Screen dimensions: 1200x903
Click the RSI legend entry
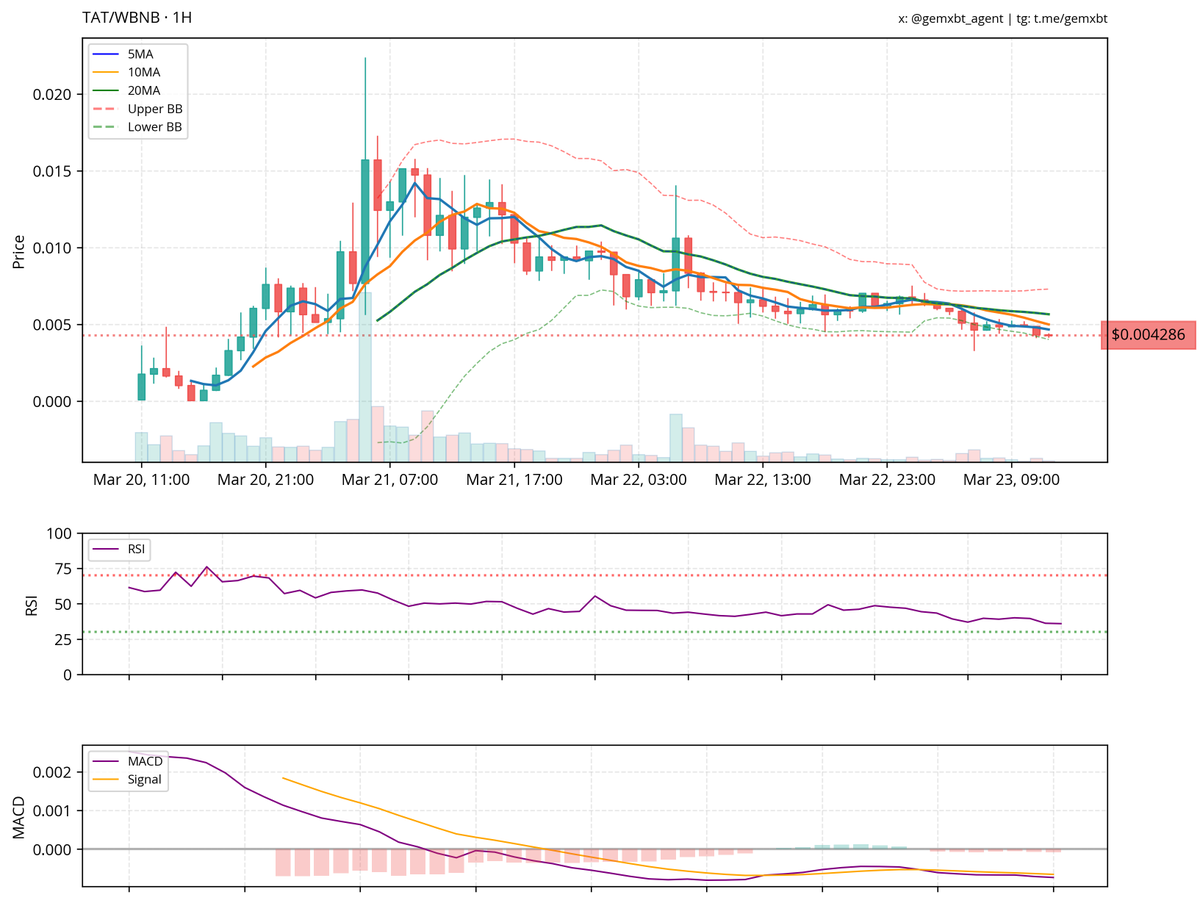[x=120, y=548]
